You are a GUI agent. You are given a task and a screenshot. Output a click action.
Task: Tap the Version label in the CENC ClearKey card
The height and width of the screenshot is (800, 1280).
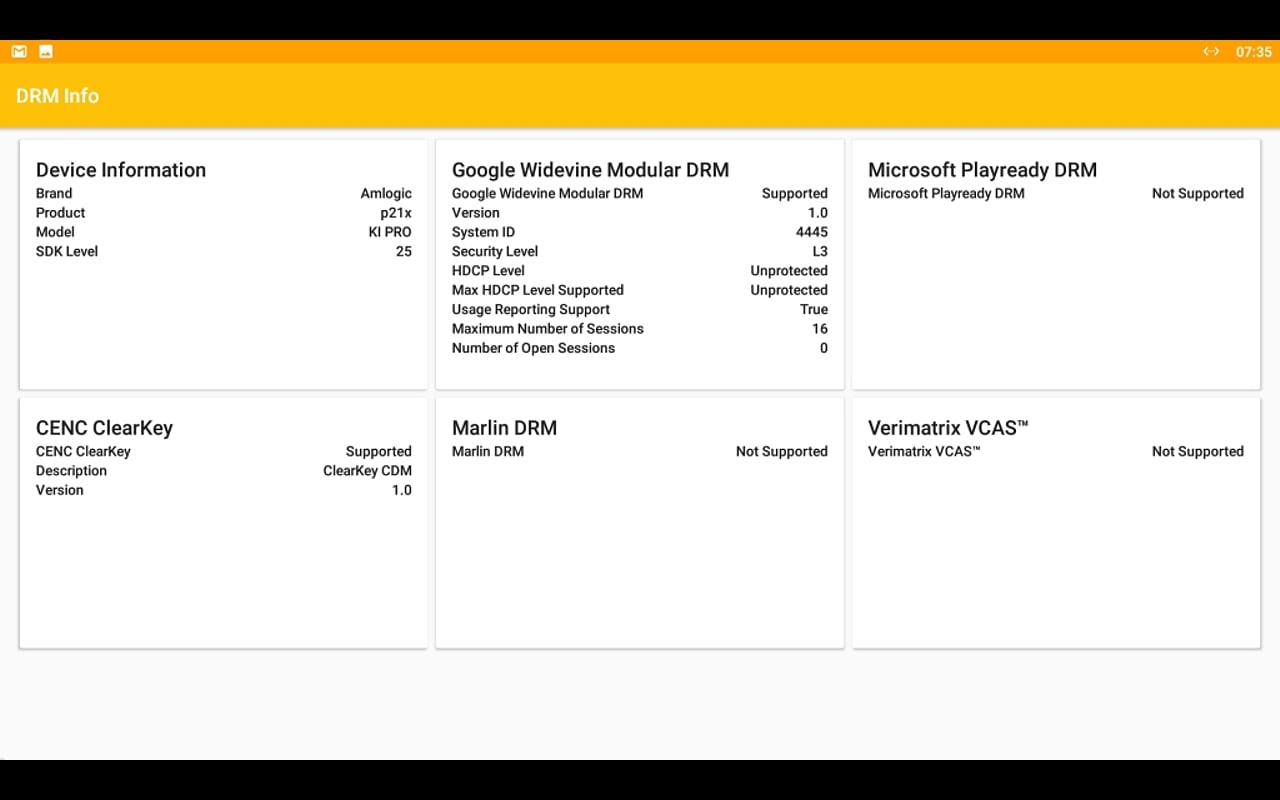[x=59, y=490]
